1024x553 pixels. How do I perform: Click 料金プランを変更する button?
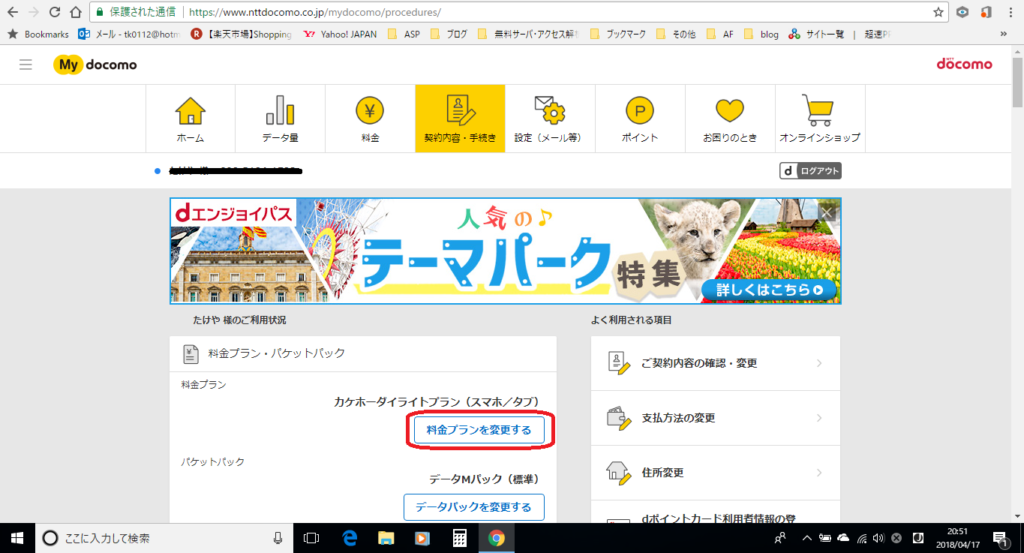coord(479,430)
